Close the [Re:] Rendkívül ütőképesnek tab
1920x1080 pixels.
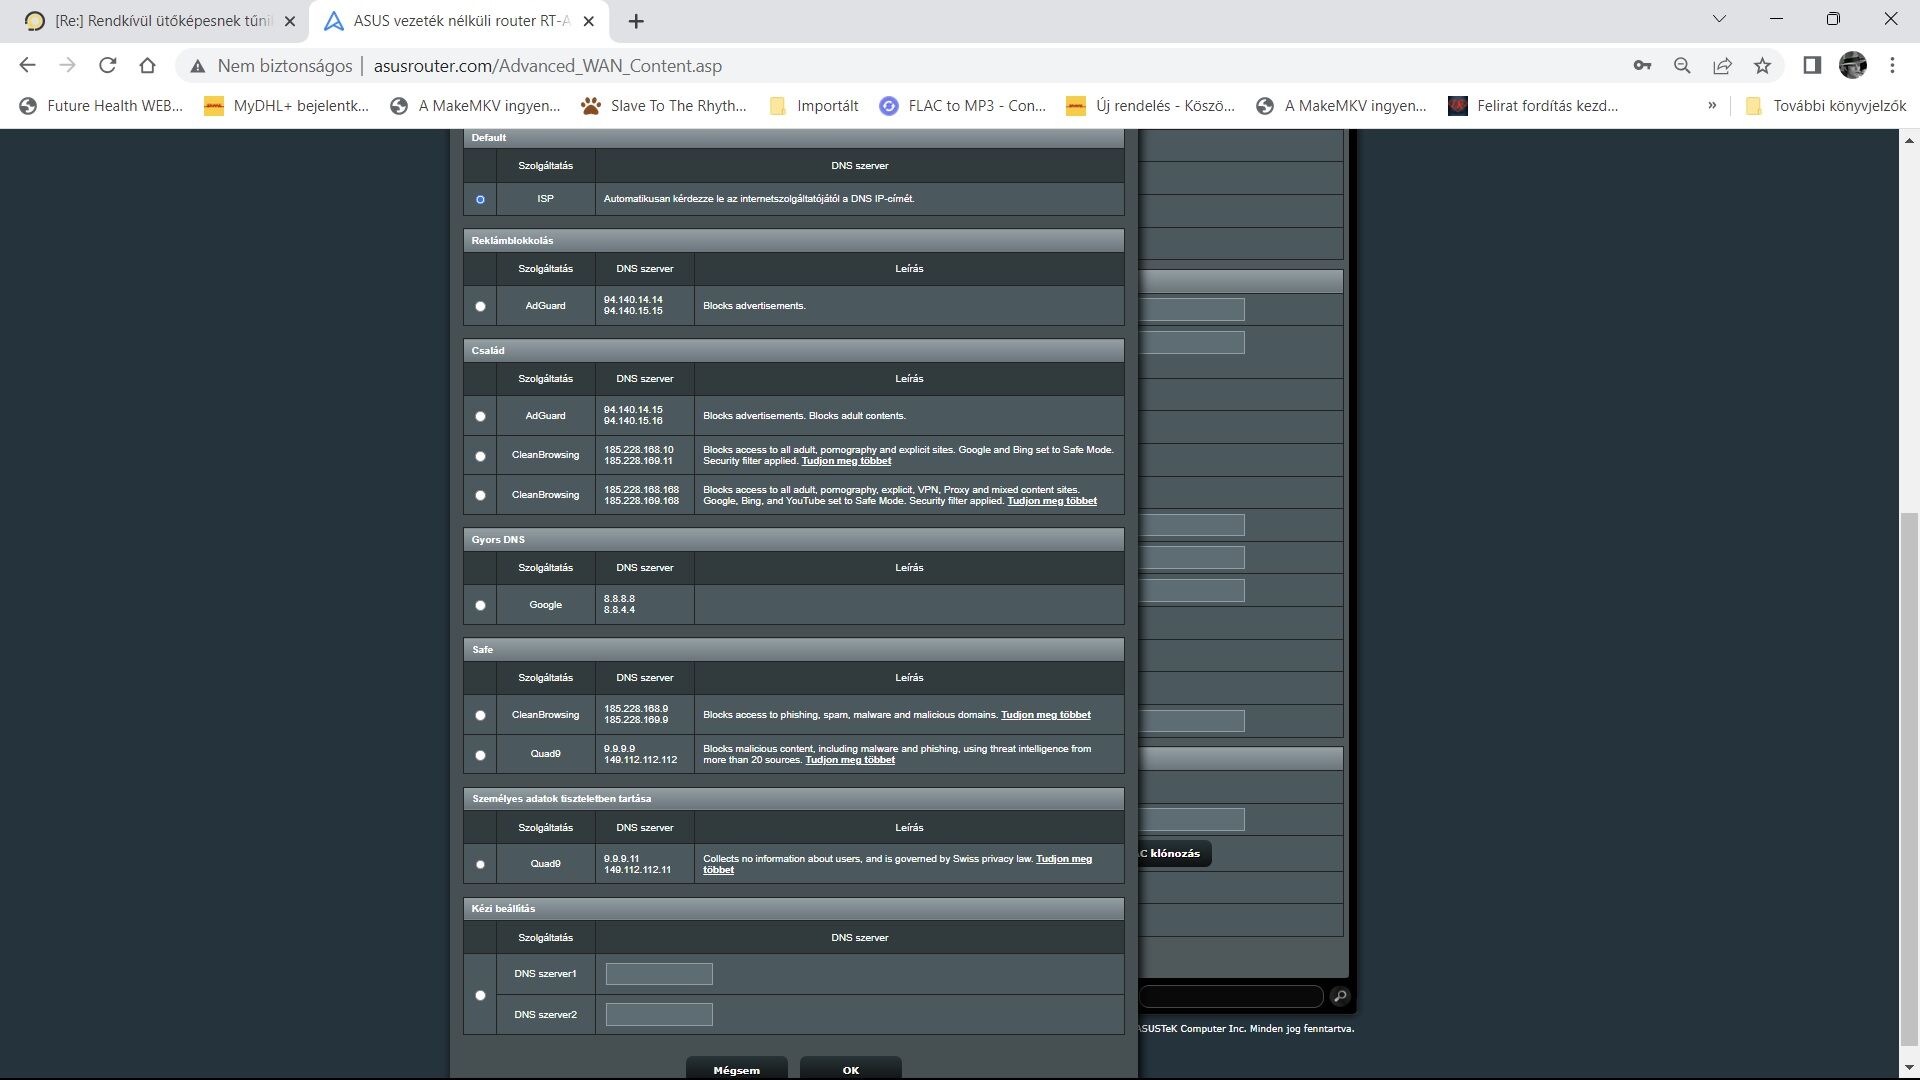tap(289, 21)
